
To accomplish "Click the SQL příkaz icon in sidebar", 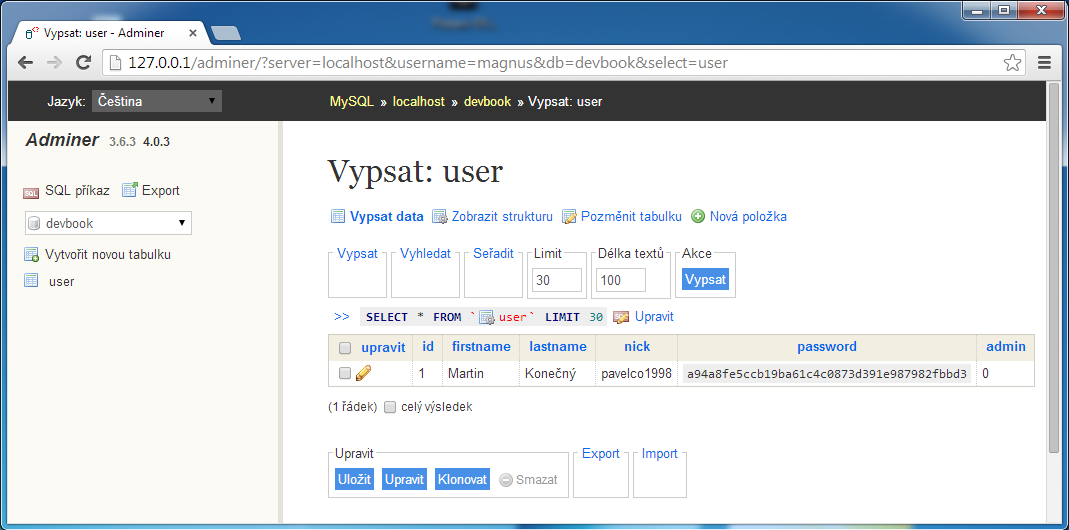I will 31,192.
